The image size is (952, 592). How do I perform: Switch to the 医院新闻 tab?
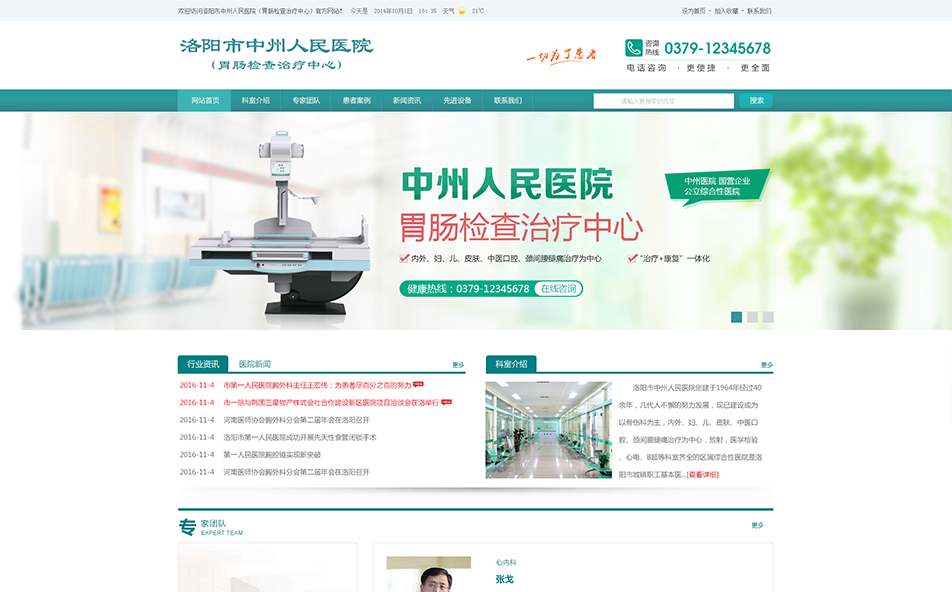255,364
